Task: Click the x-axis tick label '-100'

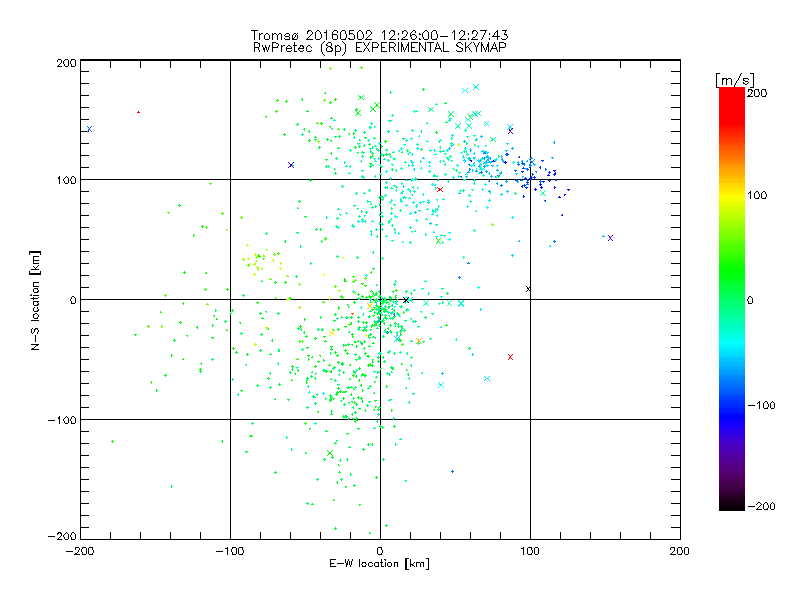Action: point(230,551)
